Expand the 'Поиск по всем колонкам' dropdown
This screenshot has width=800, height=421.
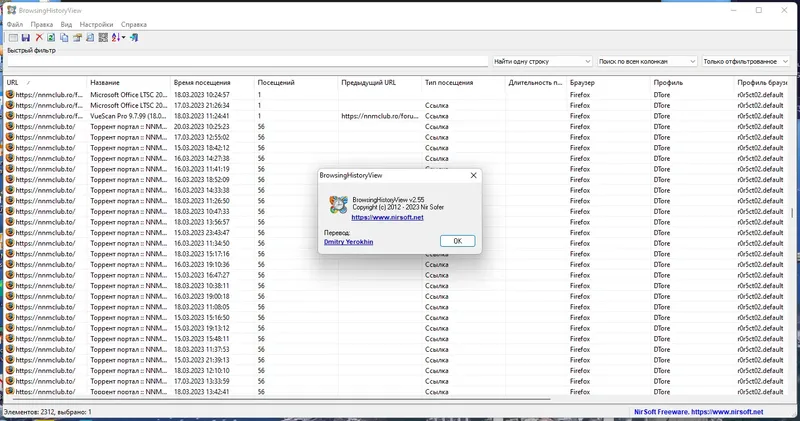(x=692, y=61)
